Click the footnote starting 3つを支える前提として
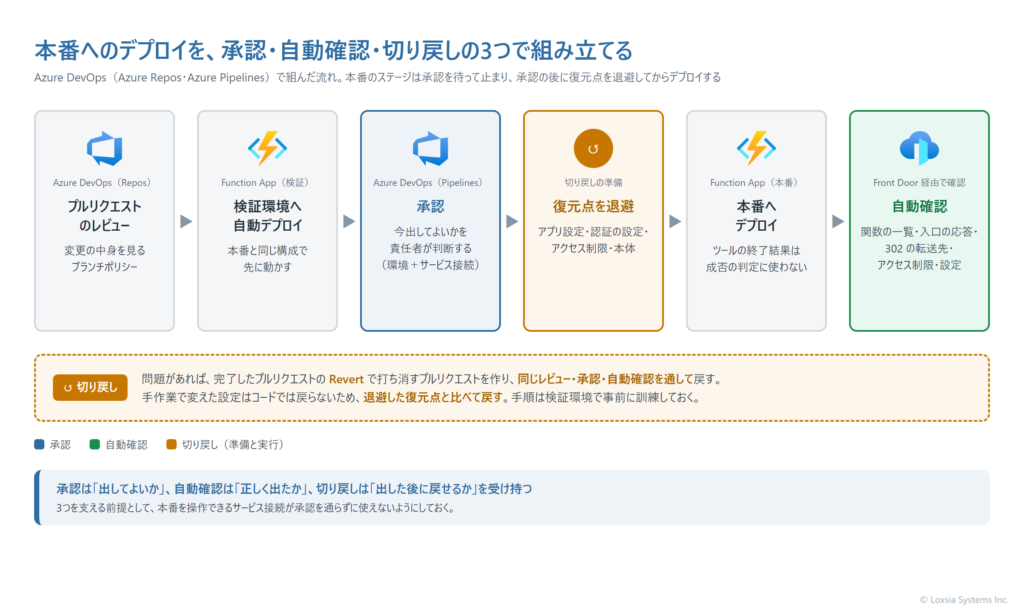1024x614 pixels. pyautogui.click(x=255, y=508)
